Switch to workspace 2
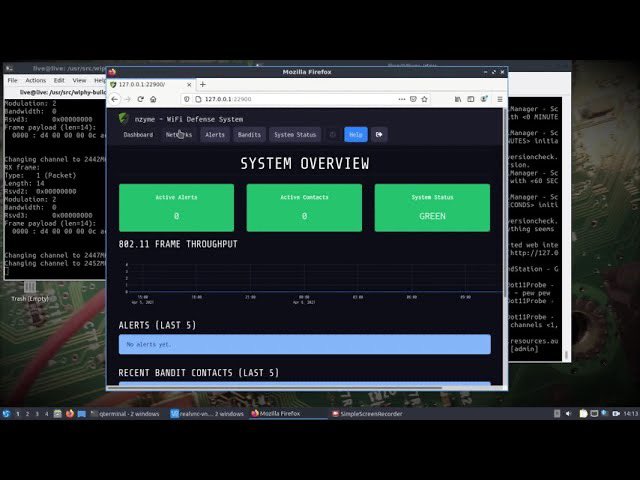This screenshot has height=480, width=640. (27, 413)
